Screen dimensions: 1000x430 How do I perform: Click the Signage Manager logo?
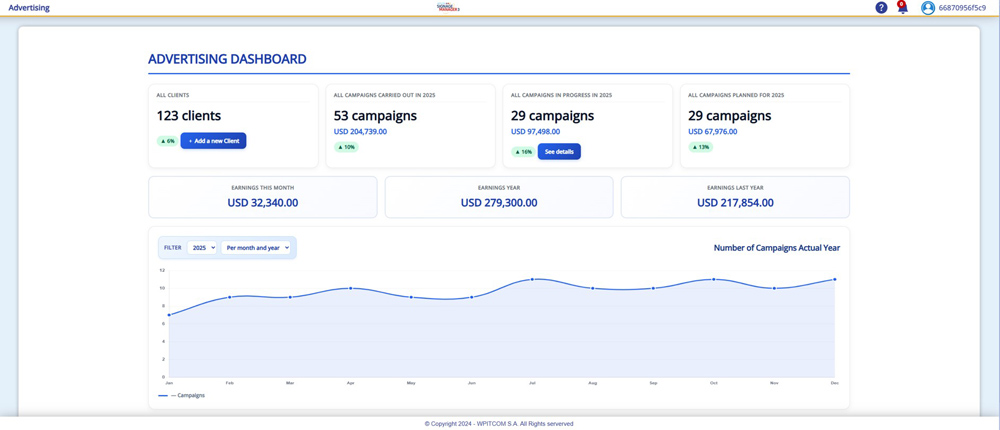[x=448, y=7]
